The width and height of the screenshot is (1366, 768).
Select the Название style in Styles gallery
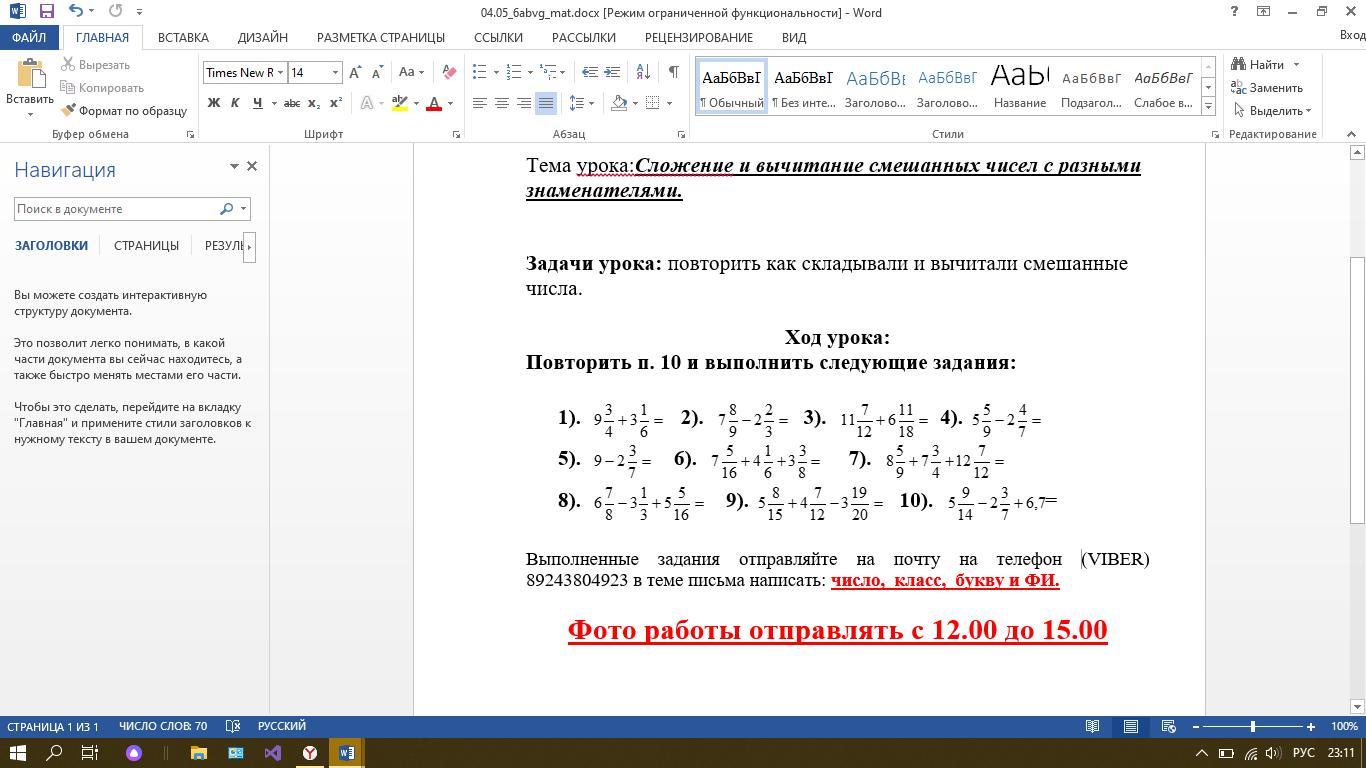(1019, 86)
